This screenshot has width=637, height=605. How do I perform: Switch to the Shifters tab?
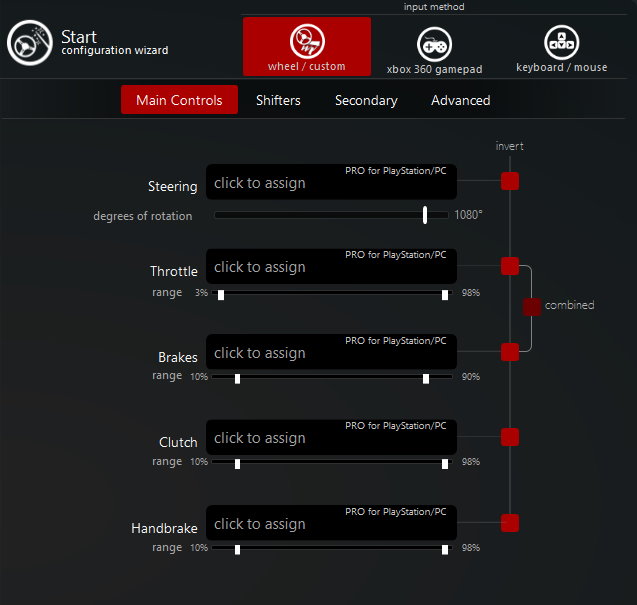coord(278,100)
